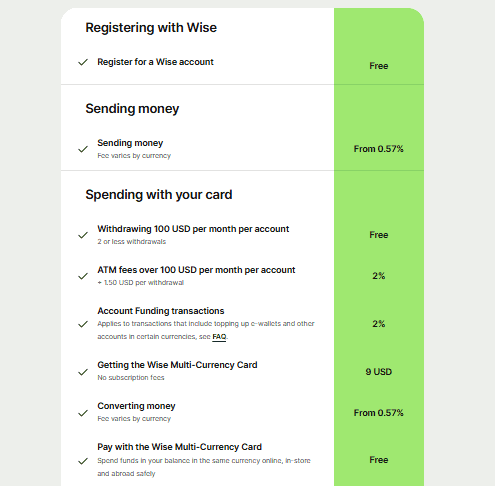Click the From 0.57% sending money fee
The image size is (495, 486).
tap(378, 149)
